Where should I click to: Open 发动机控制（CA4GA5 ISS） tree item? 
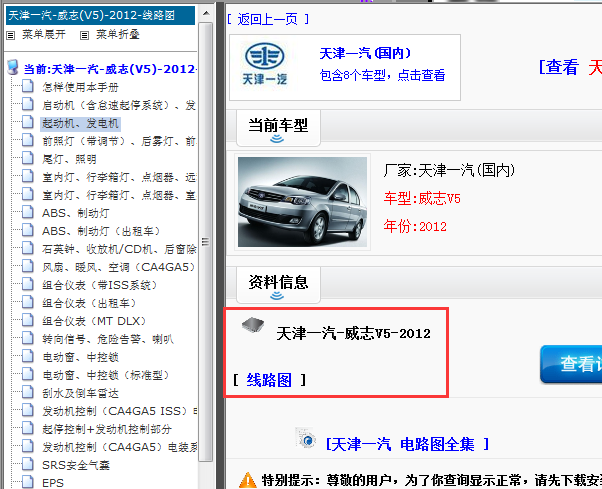tap(119, 411)
